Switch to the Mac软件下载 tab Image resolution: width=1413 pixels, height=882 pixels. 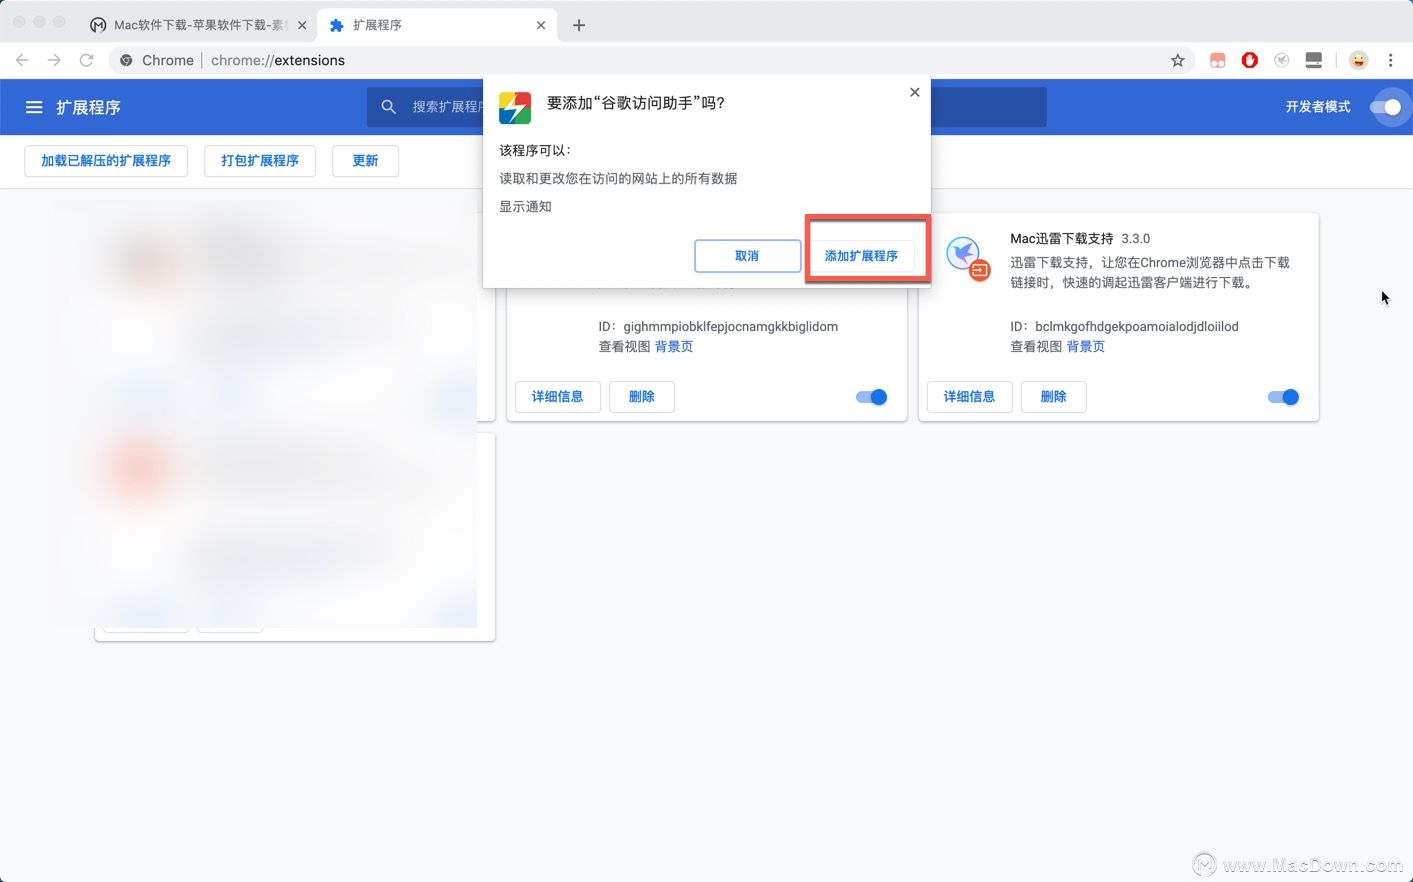coord(198,25)
